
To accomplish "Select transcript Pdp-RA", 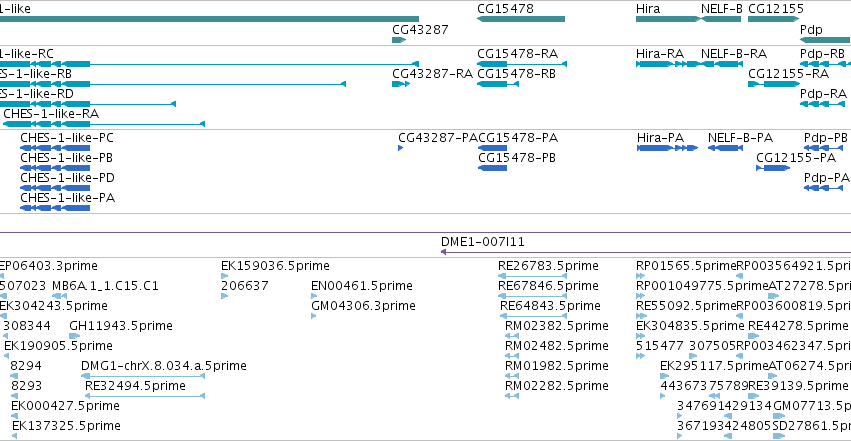I will point(823,104).
